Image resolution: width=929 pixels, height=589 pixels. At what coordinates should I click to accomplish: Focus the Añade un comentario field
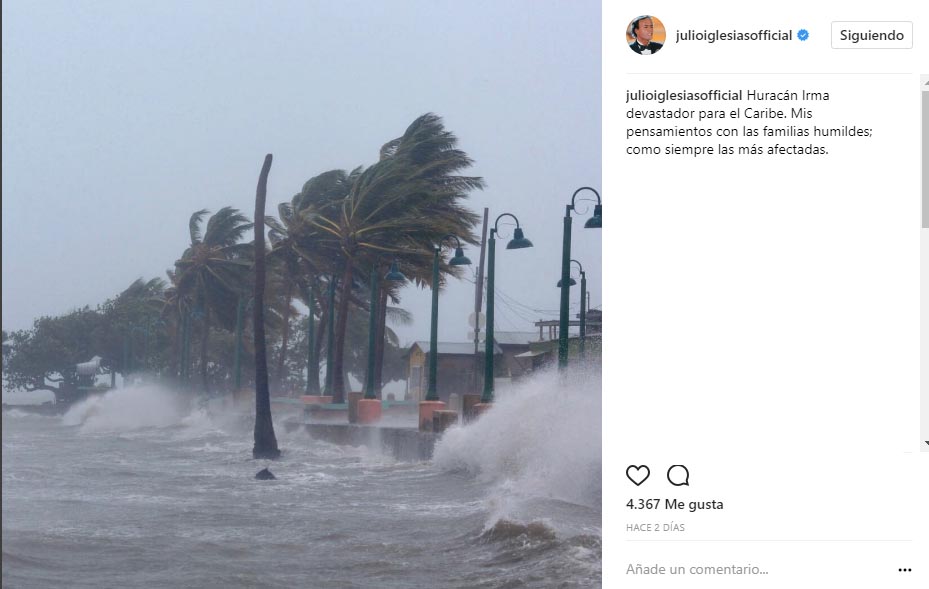[x=758, y=569]
